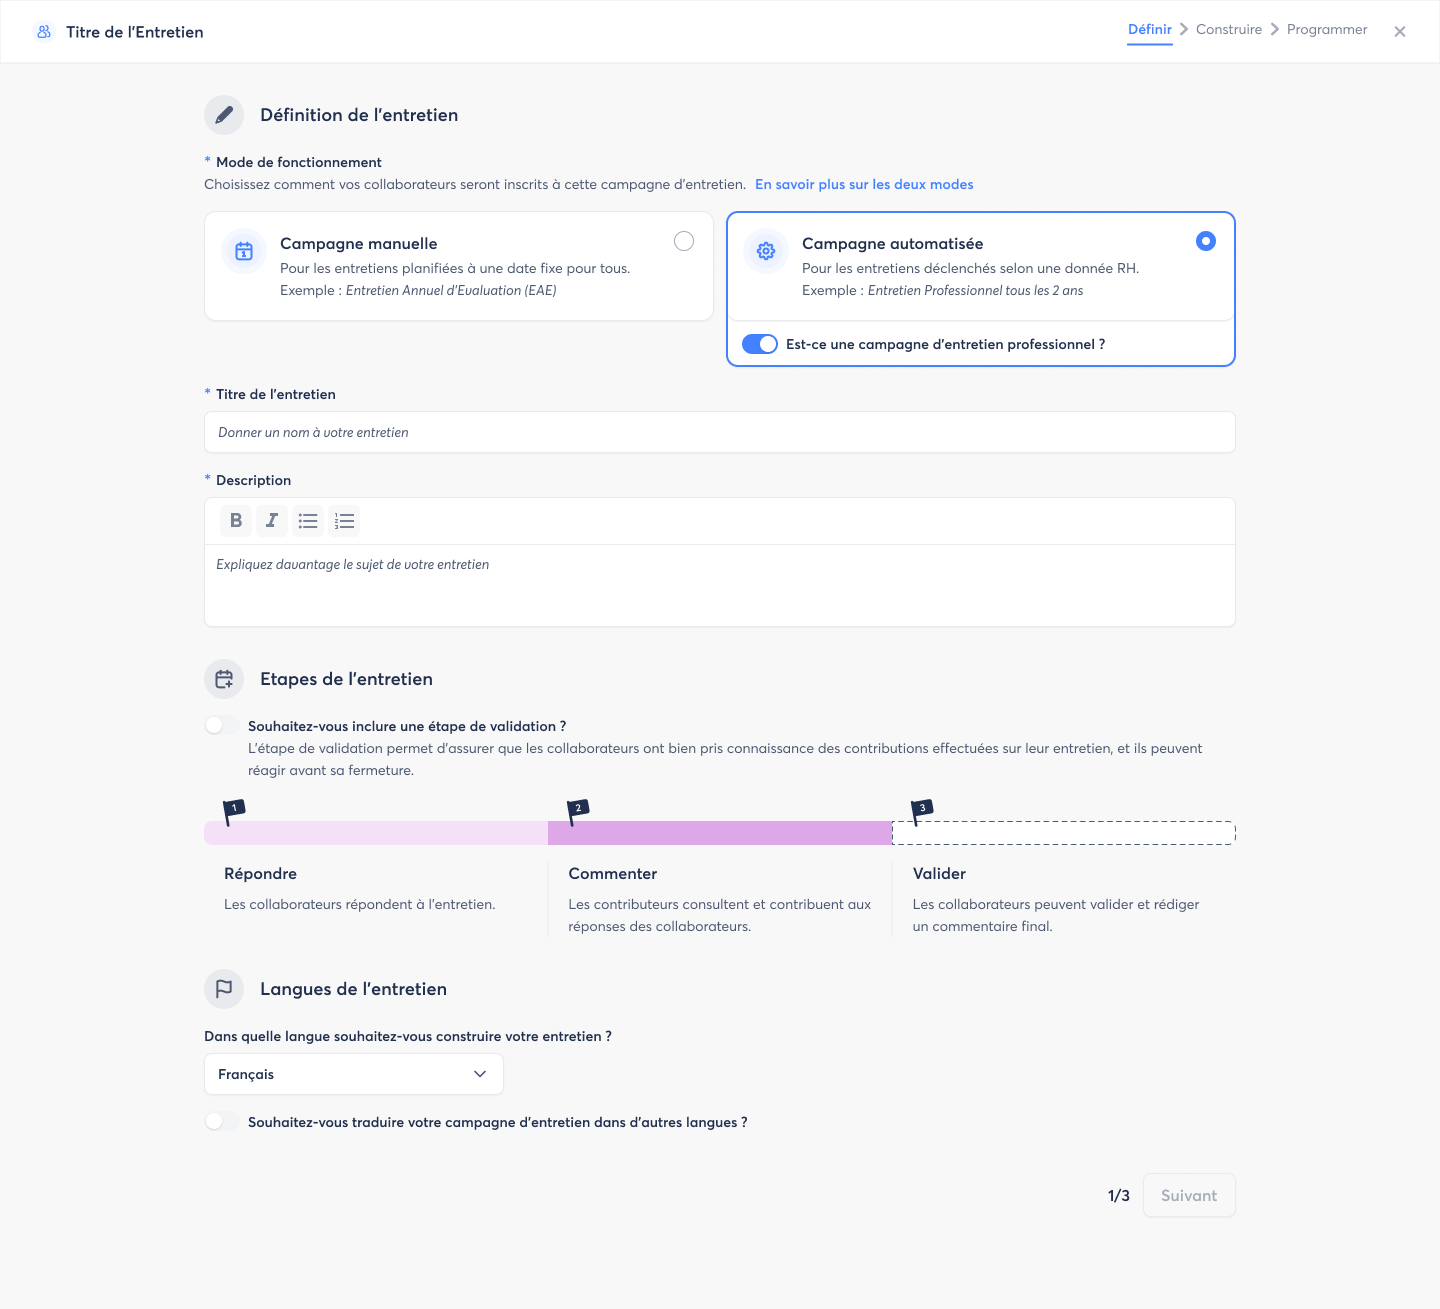
Task: Open 'En savoir plus sur les deux modes' link
Action: click(x=864, y=184)
